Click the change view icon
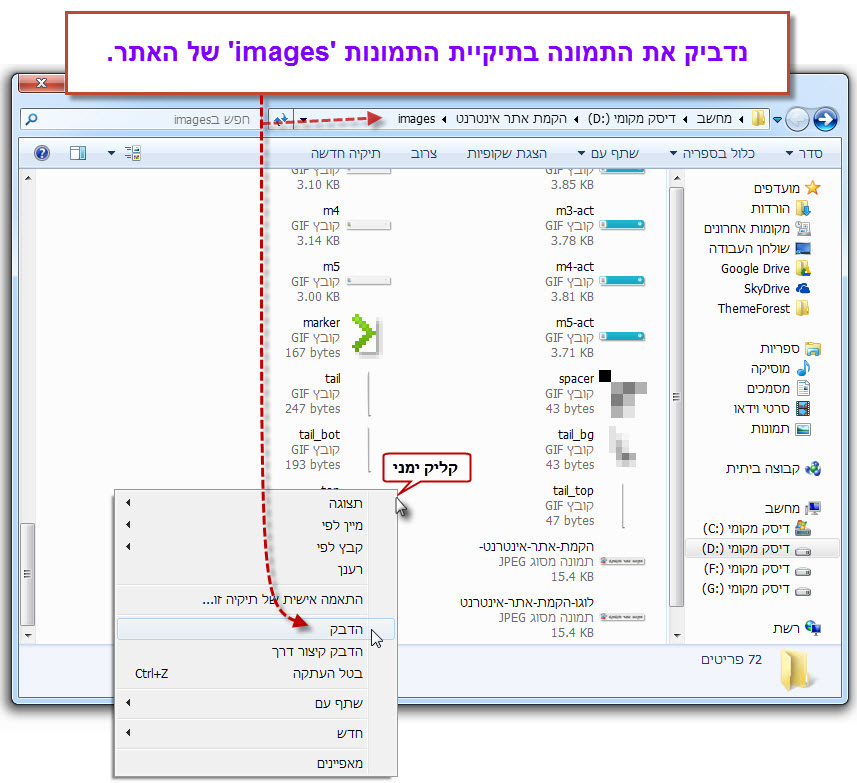Screen dimensions: 857x783 tap(133, 153)
